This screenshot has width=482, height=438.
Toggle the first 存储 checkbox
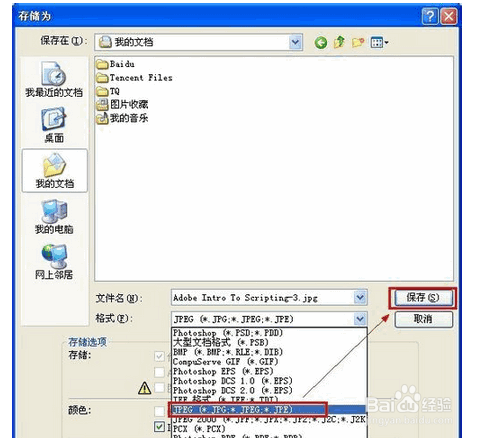click(x=159, y=356)
